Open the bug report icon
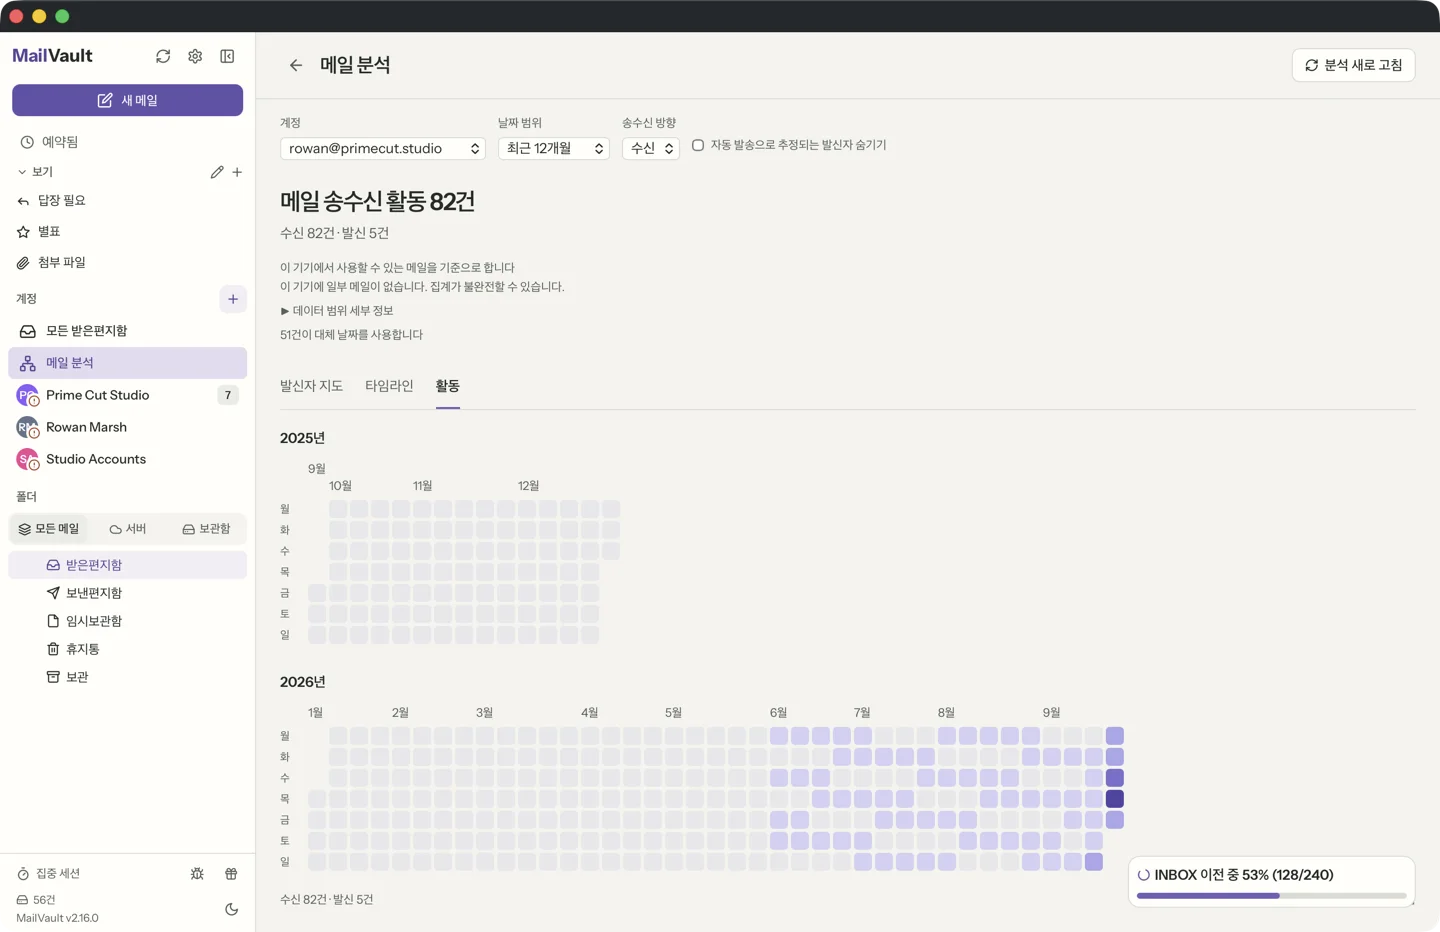This screenshot has width=1440, height=932. [x=197, y=874]
